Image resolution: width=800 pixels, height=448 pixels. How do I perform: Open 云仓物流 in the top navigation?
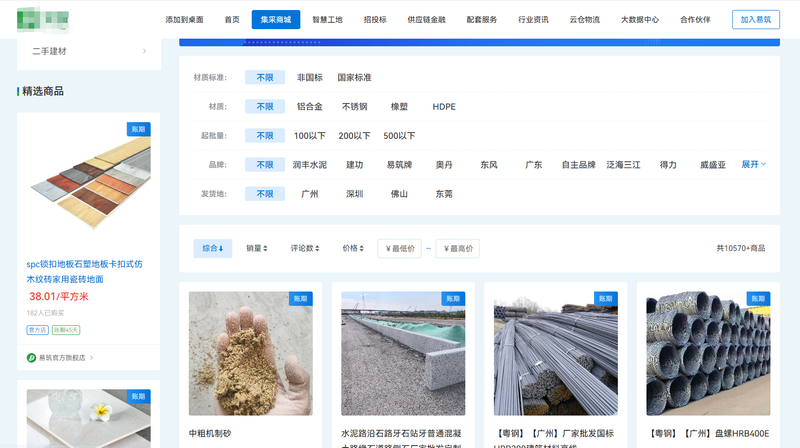tap(585, 19)
